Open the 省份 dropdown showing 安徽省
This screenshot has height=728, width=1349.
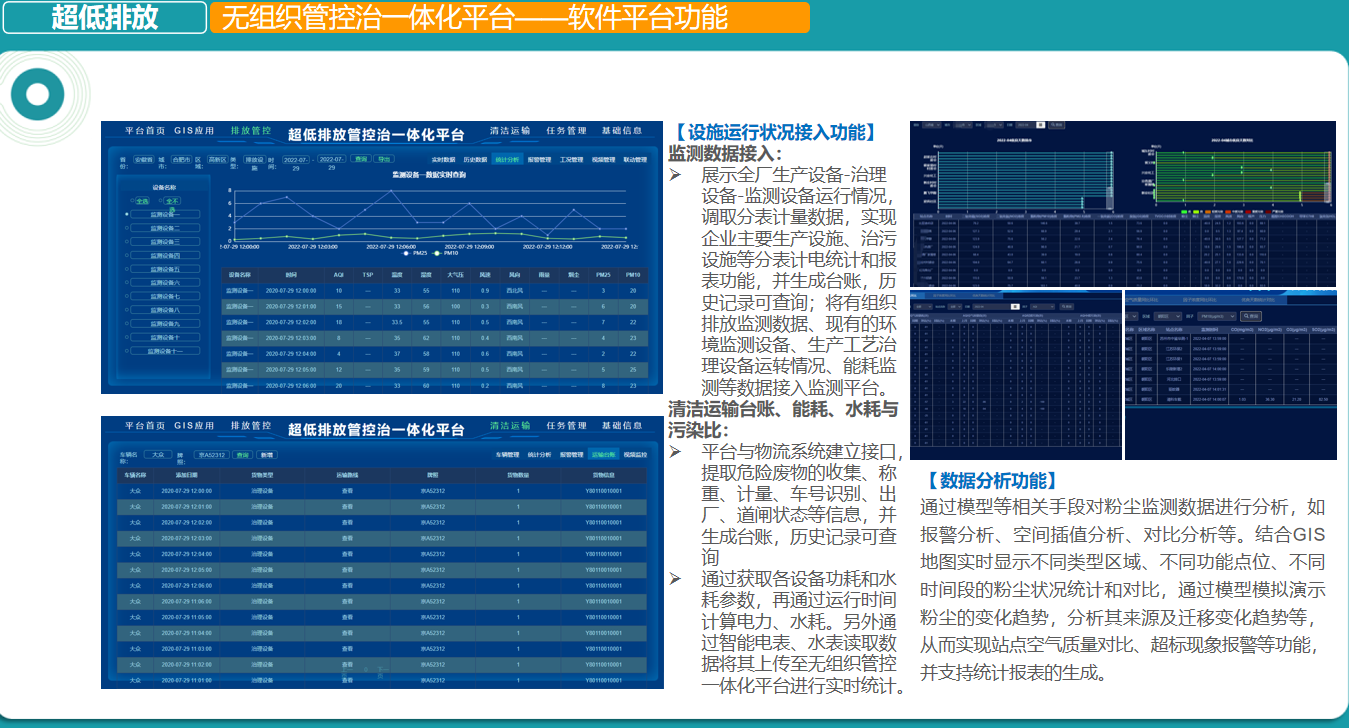tap(144, 160)
